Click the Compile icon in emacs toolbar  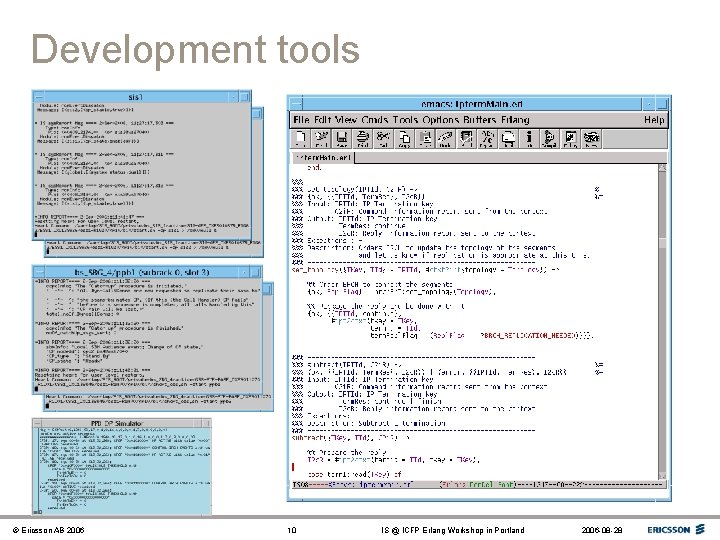(549, 138)
